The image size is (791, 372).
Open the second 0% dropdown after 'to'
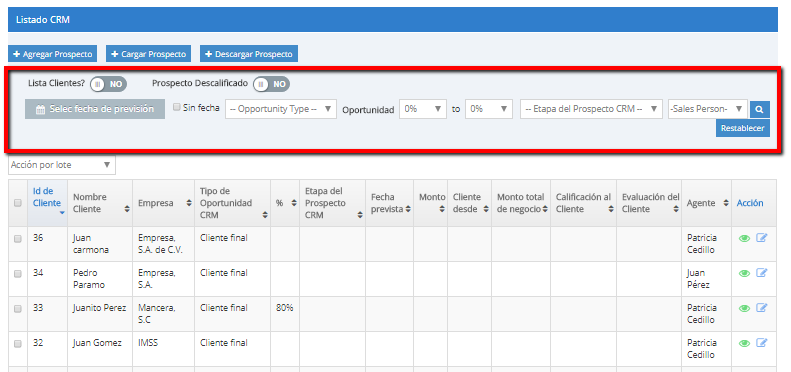coord(489,109)
